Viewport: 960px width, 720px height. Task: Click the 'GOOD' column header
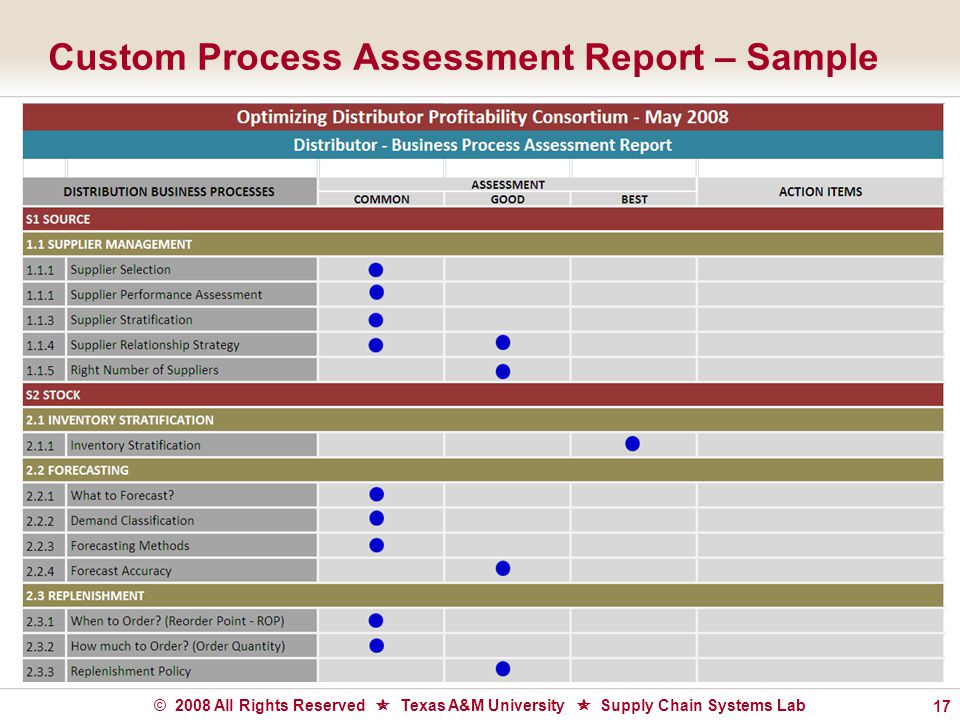tap(508, 199)
